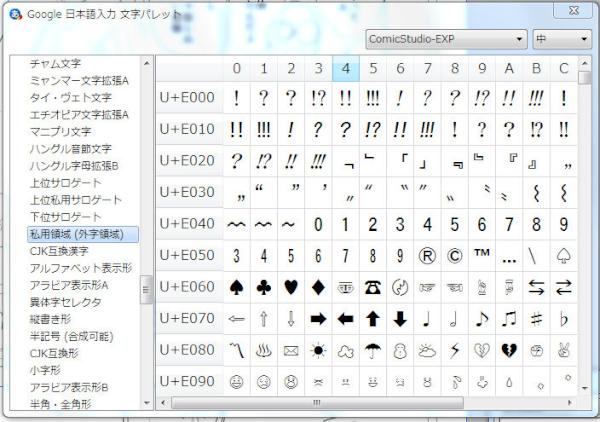Click column header A in the grid

coord(509,68)
